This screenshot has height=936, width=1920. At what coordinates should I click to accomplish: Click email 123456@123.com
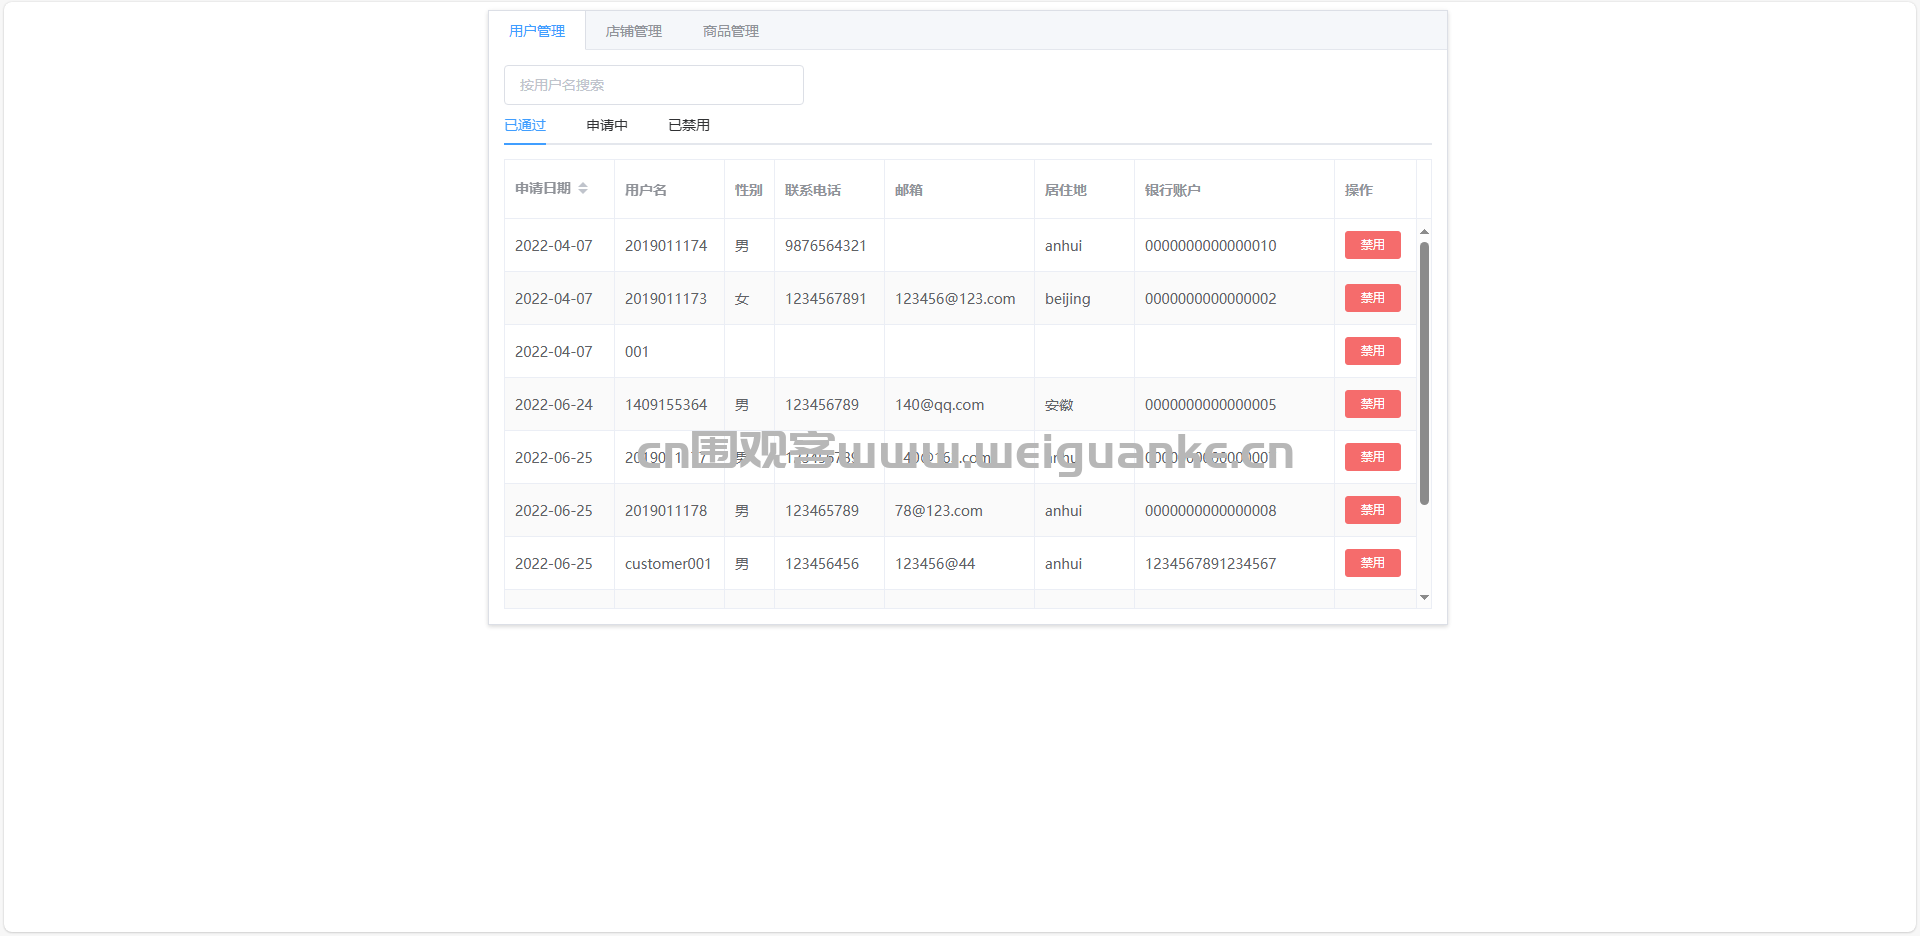tap(955, 299)
